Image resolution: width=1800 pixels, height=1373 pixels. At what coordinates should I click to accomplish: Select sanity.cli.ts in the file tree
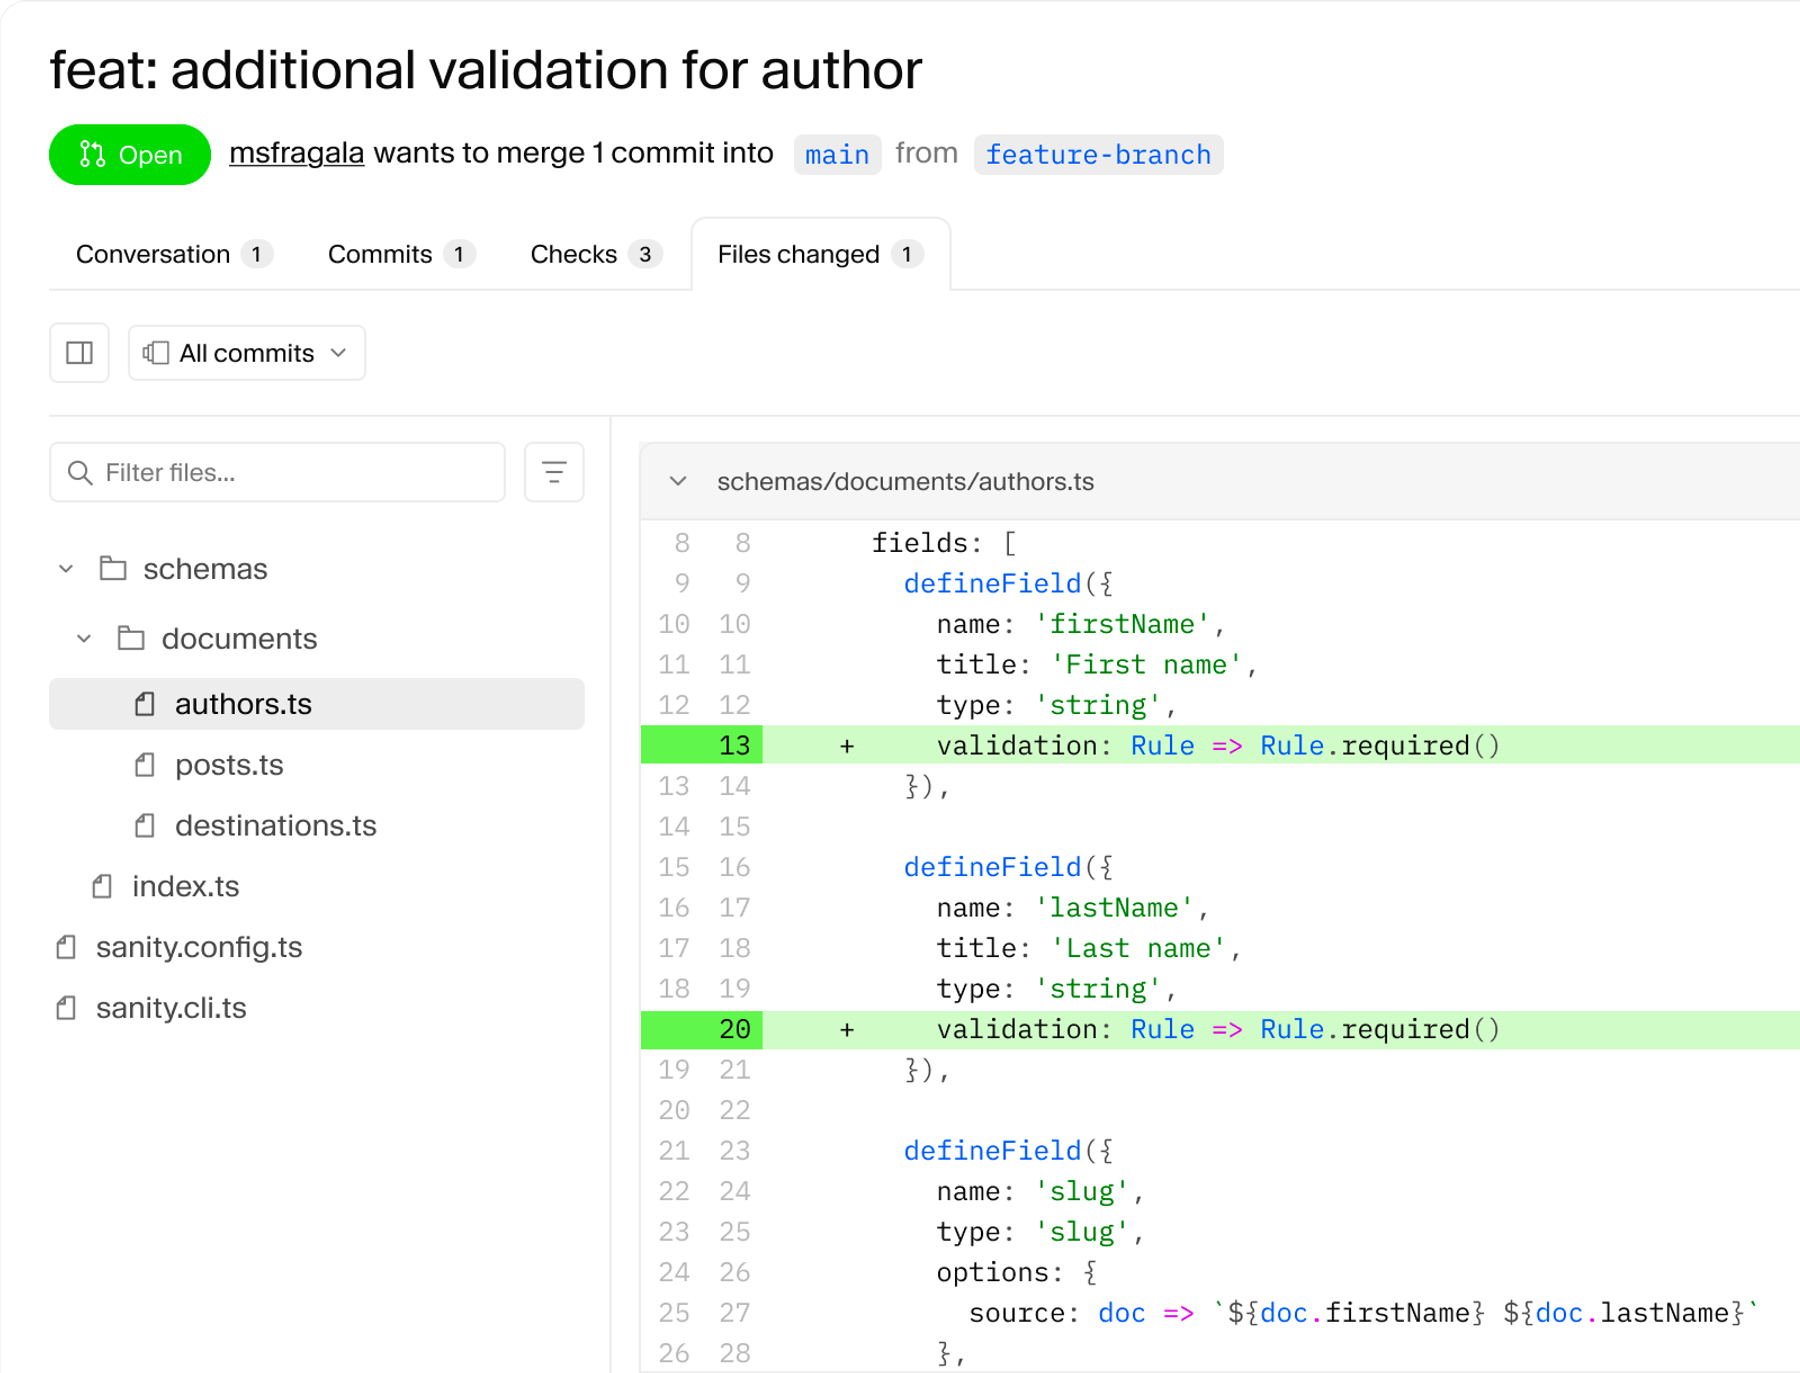pos(171,1008)
